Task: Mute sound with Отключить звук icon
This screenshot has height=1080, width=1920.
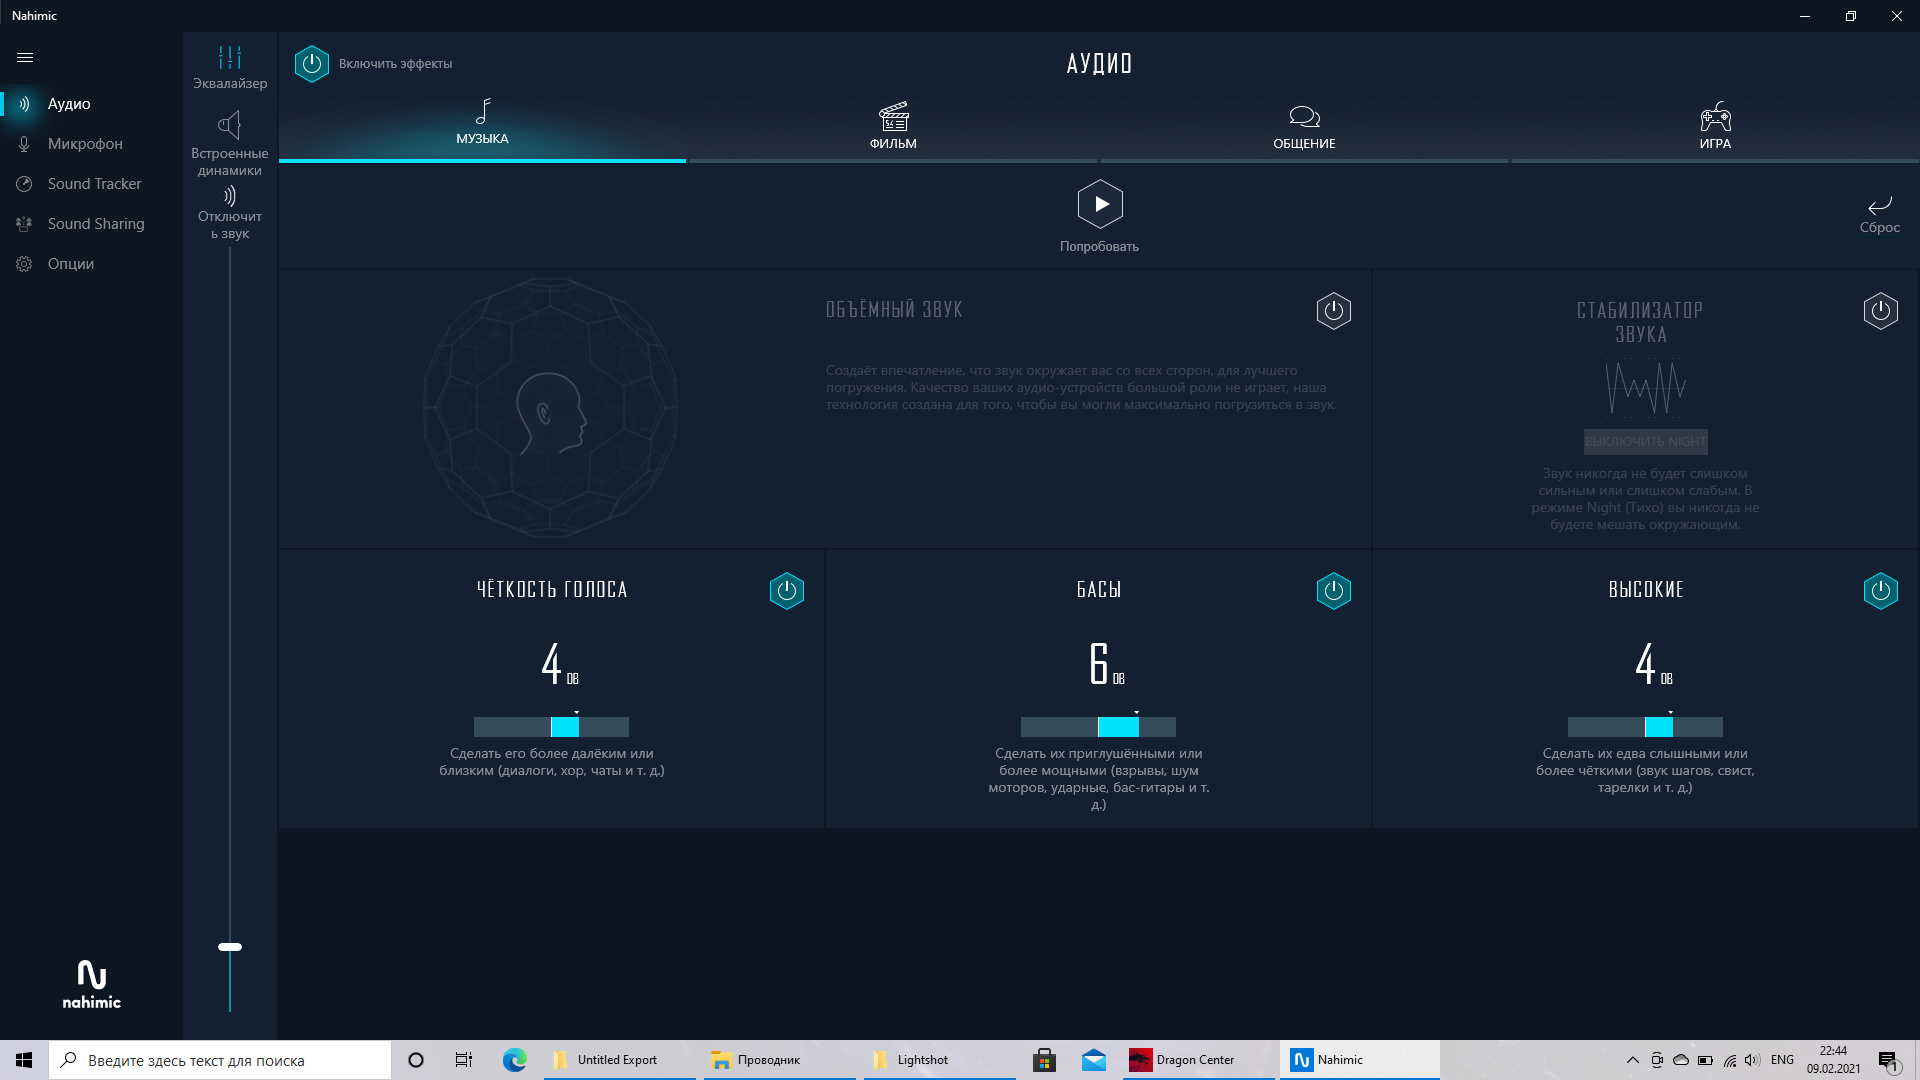Action: [x=230, y=212]
